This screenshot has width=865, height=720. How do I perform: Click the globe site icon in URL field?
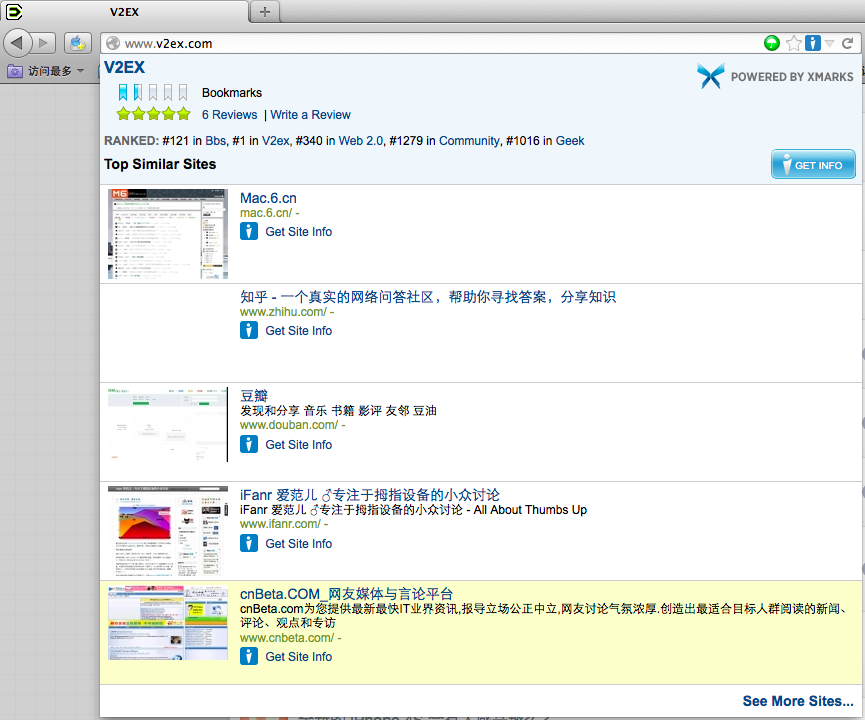(113, 43)
